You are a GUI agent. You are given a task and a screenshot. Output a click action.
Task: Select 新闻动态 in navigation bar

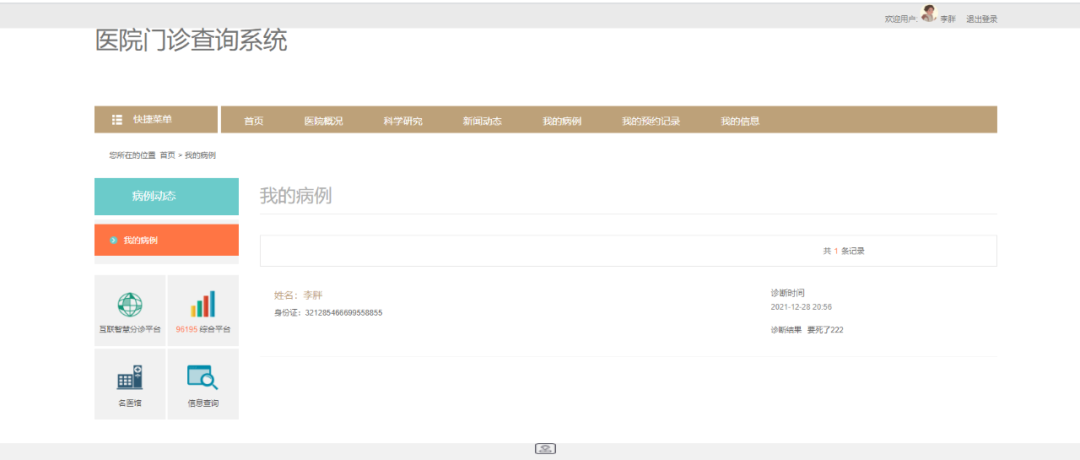click(482, 121)
